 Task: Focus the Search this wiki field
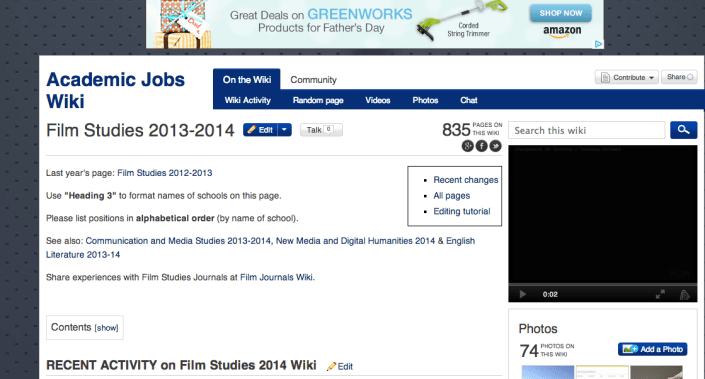click(x=587, y=130)
